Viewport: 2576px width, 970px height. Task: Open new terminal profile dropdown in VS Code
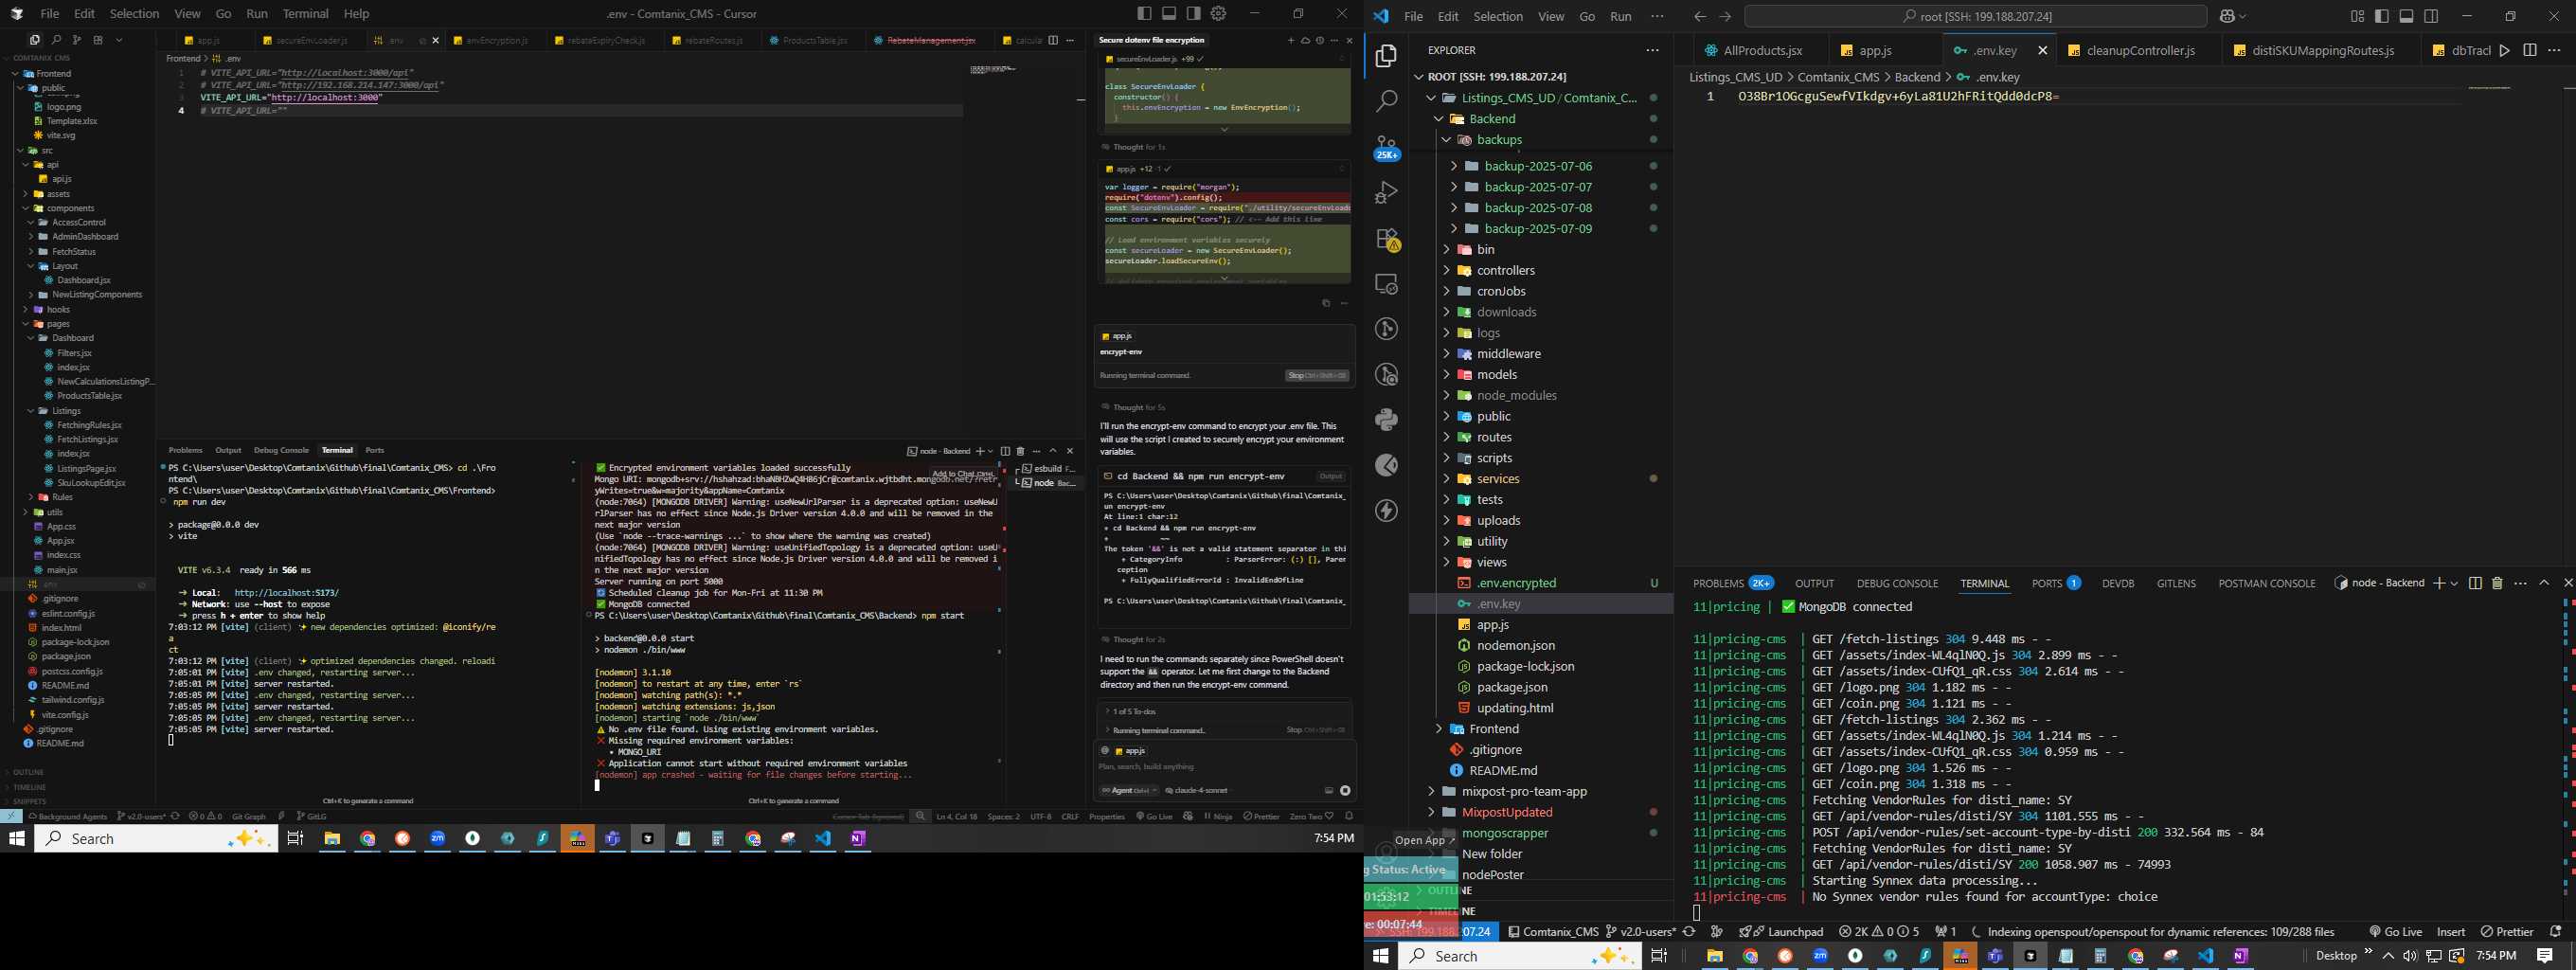click(x=2453, y=583)
